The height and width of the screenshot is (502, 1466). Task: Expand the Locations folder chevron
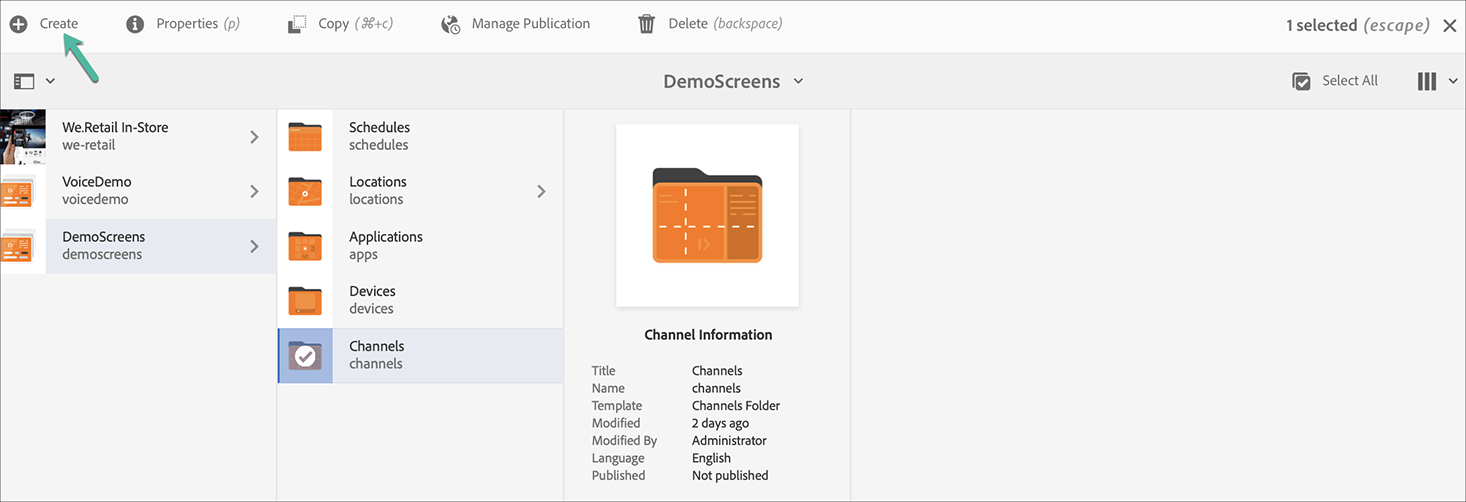pos(541,191)
